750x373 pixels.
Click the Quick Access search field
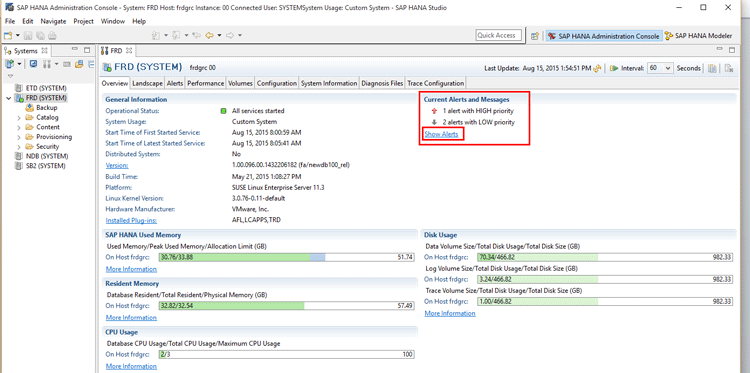click(499, 35)
